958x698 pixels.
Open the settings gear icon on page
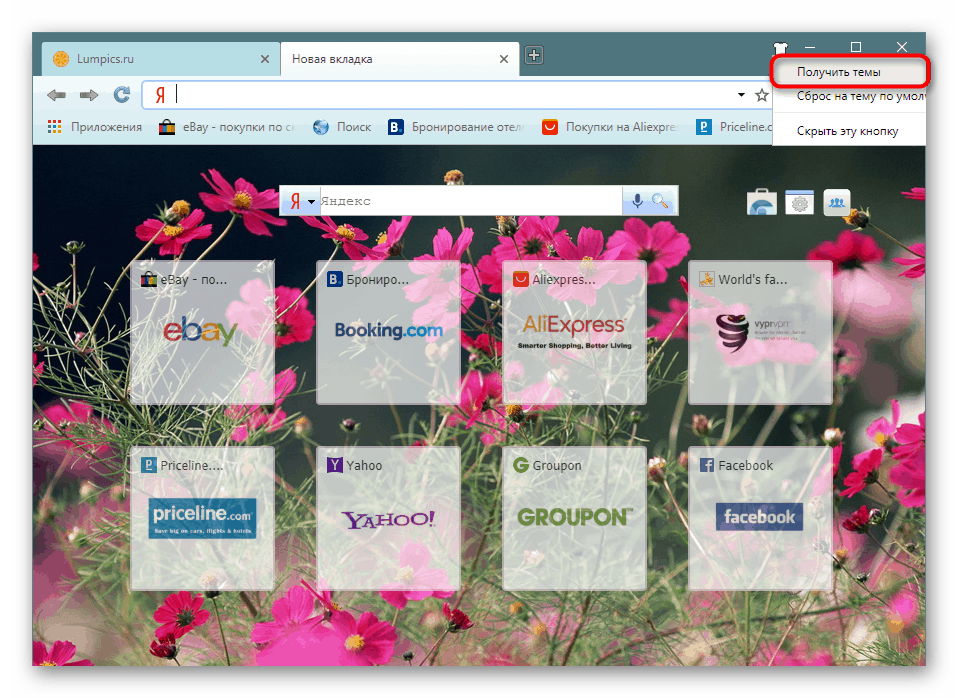point(799,202)
